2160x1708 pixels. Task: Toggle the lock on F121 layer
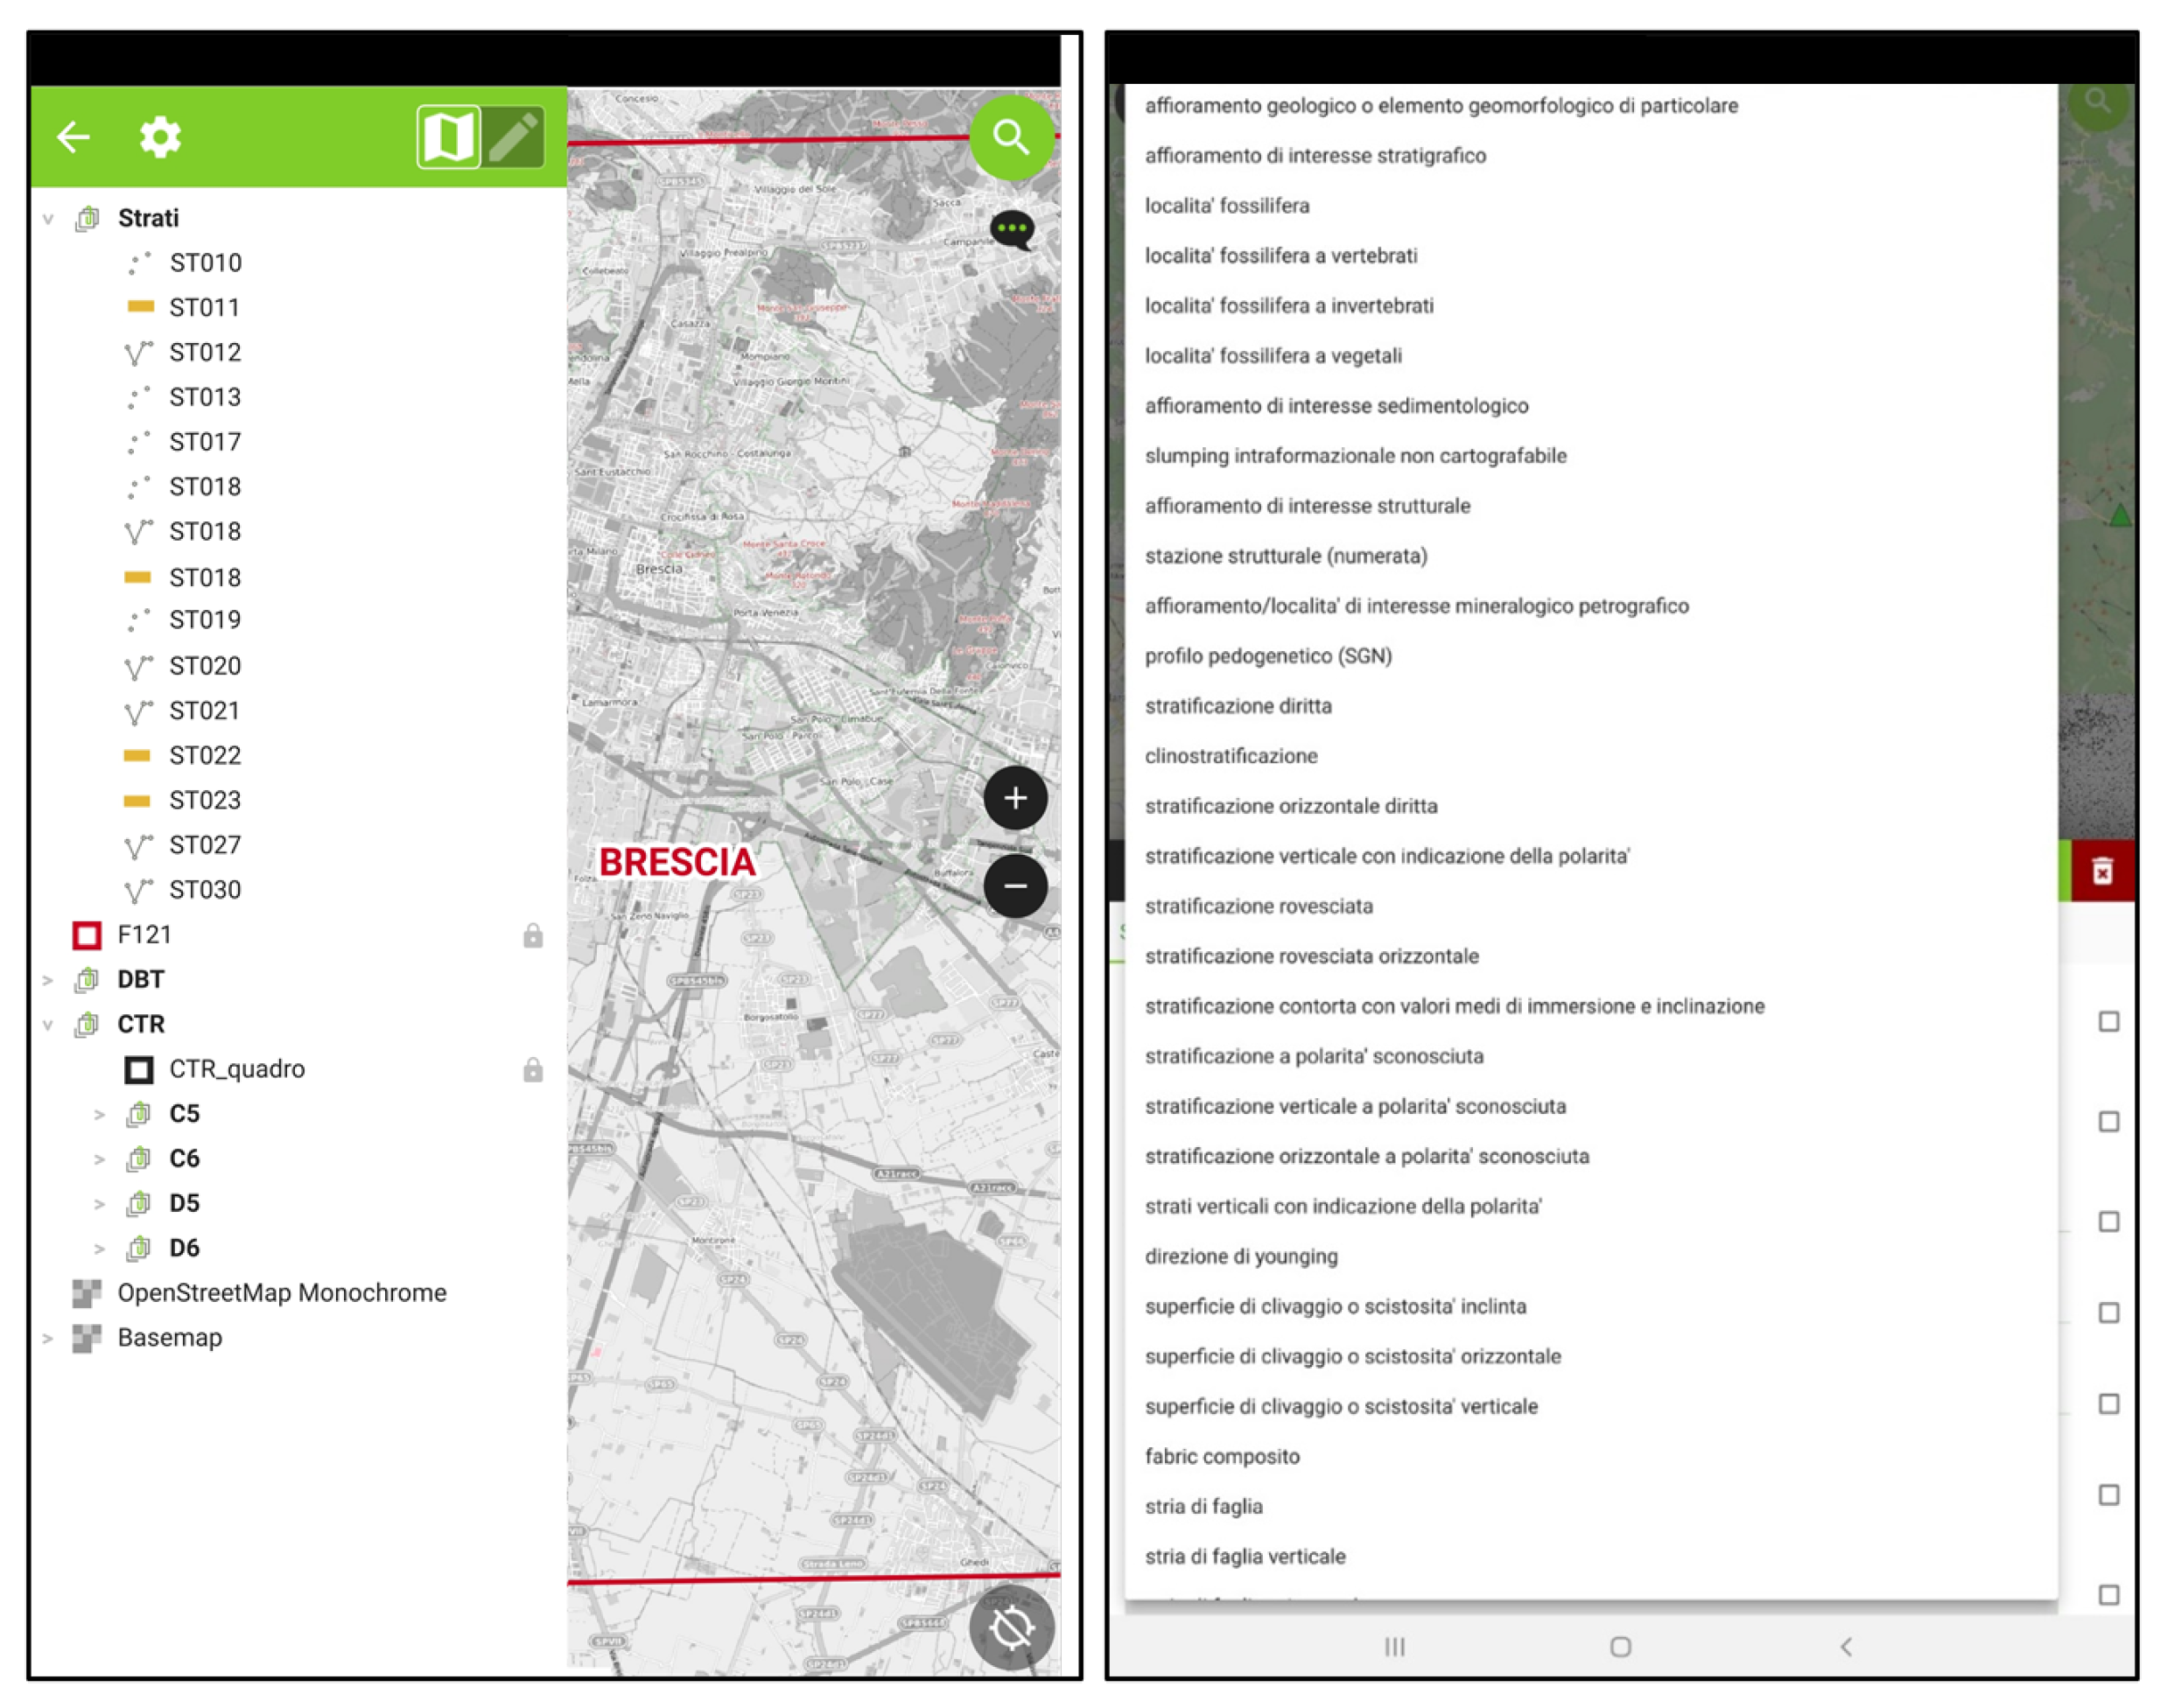(533, 935)
